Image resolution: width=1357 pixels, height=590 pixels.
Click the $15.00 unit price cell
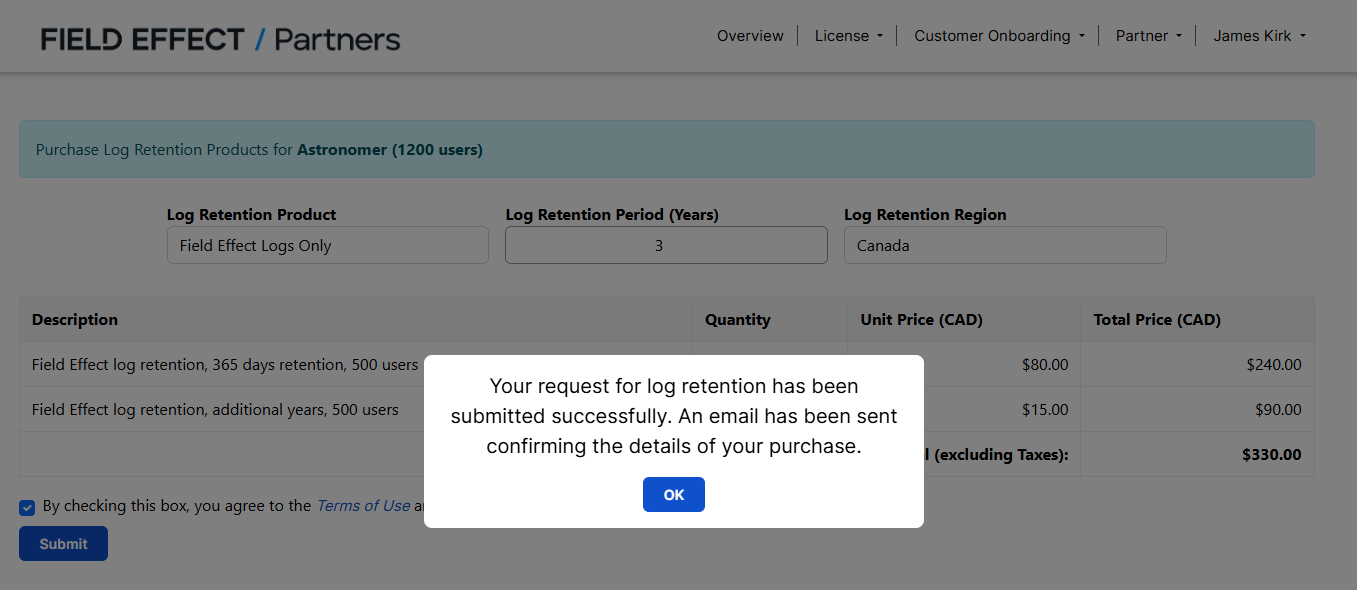(x=964, y=410)
